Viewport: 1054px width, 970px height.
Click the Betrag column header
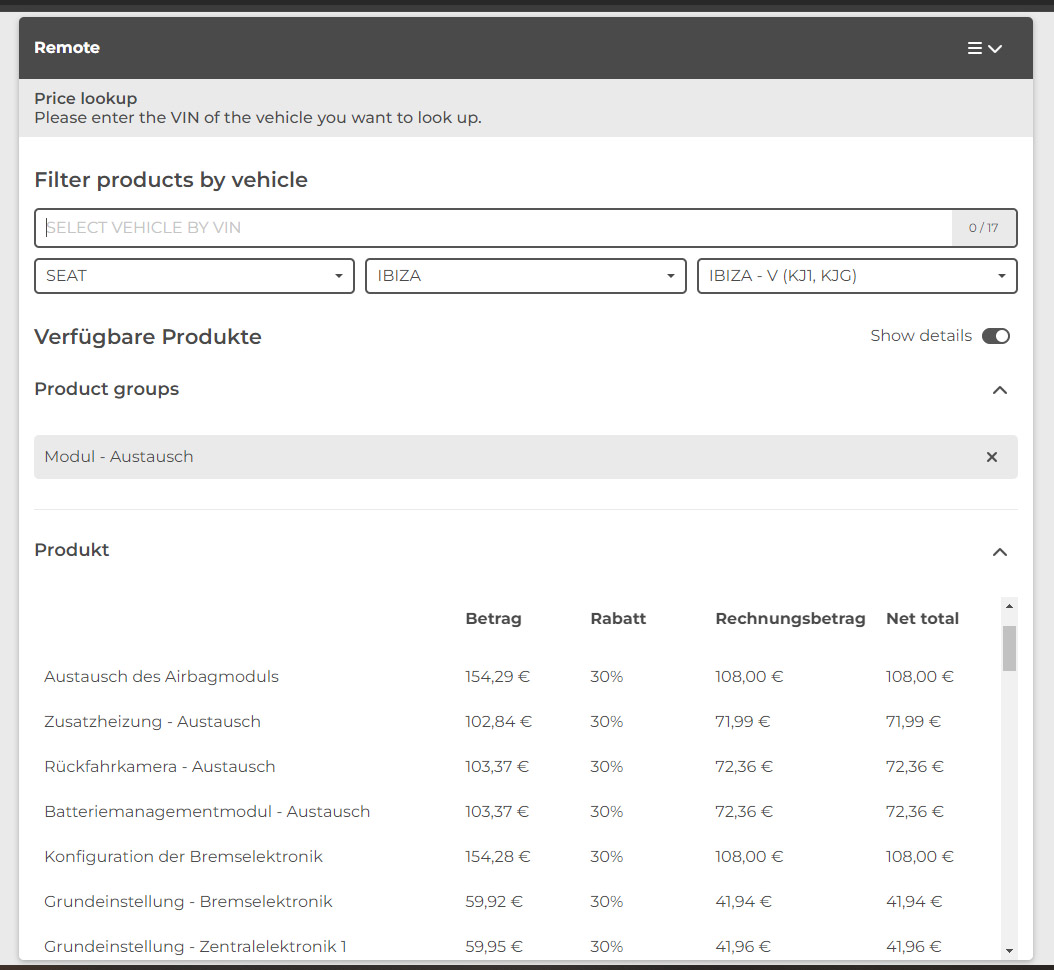pyautogui.click(x=493, y=619)
